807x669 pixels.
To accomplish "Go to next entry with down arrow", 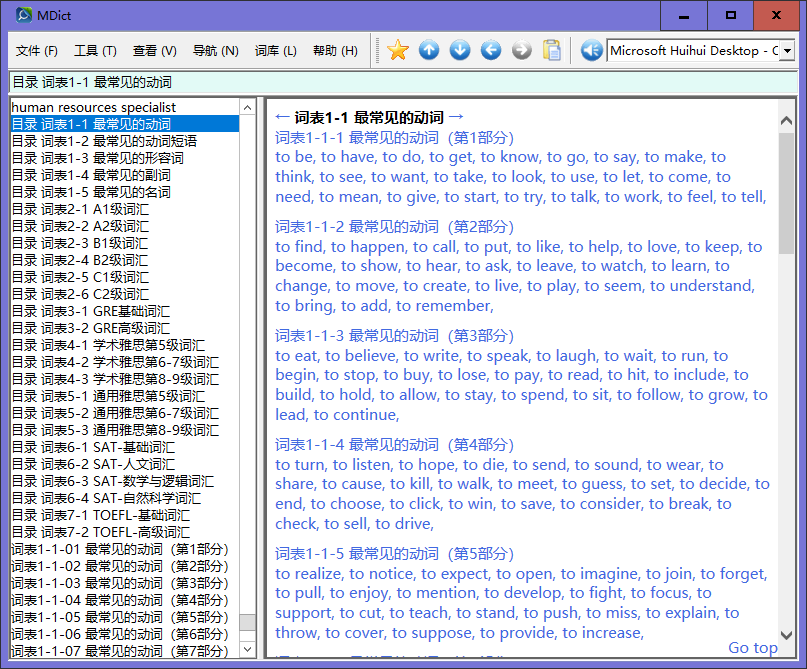I will click(x=460, y=50).
